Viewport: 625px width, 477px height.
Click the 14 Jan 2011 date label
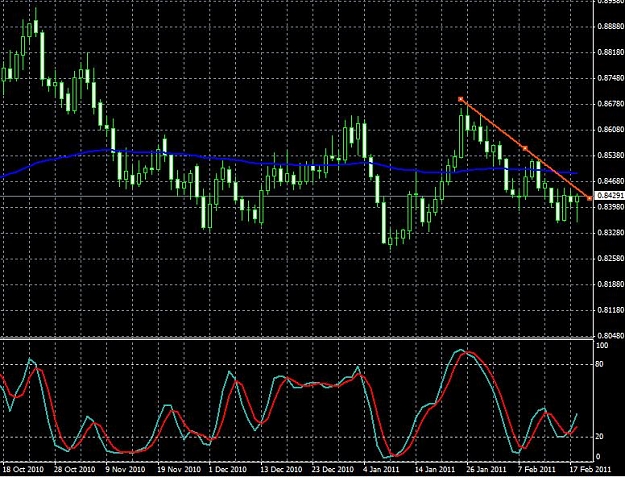pos(435,469)
